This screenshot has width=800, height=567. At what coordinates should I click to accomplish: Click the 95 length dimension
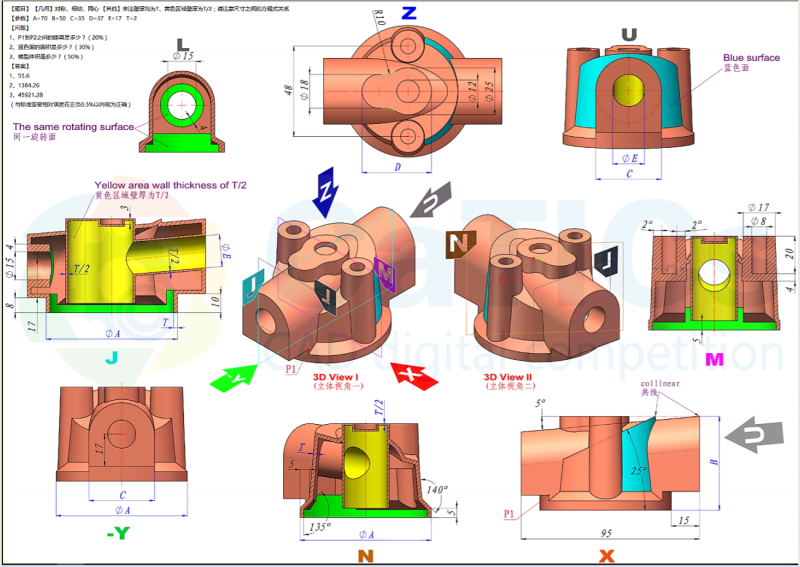(606, 533)
